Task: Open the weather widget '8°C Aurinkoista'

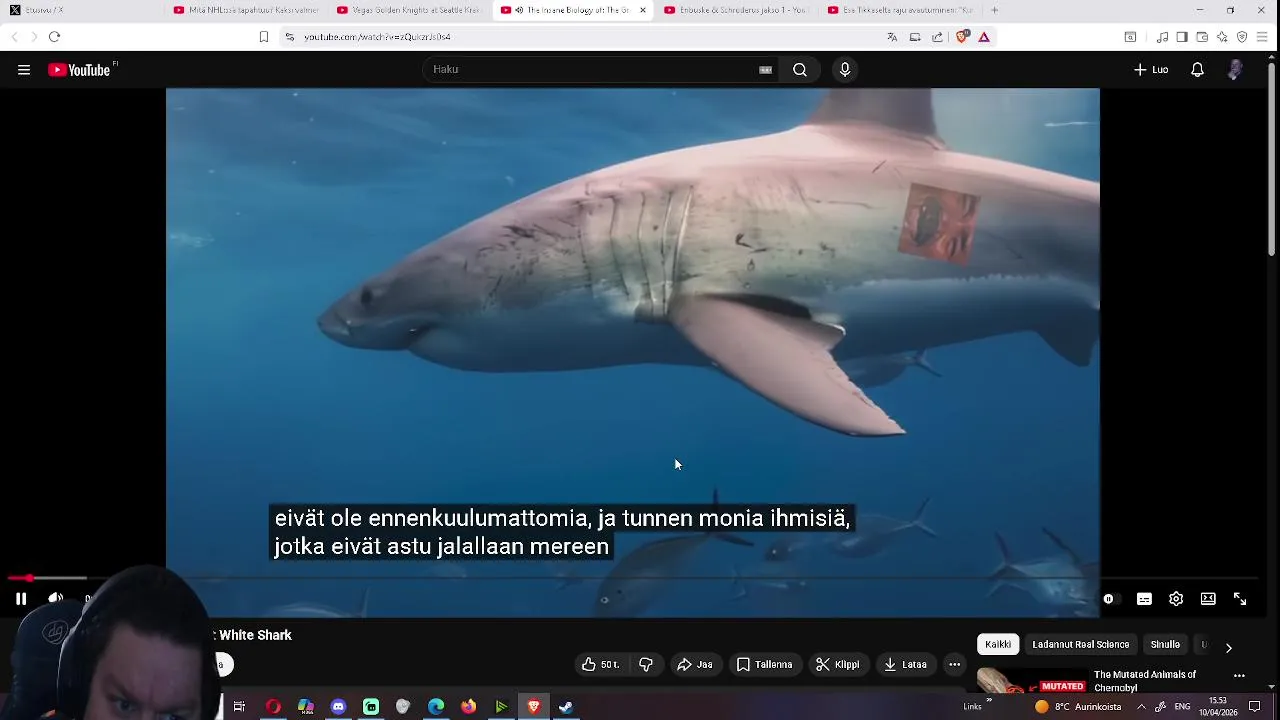Action: click(x=1080, y=707)
